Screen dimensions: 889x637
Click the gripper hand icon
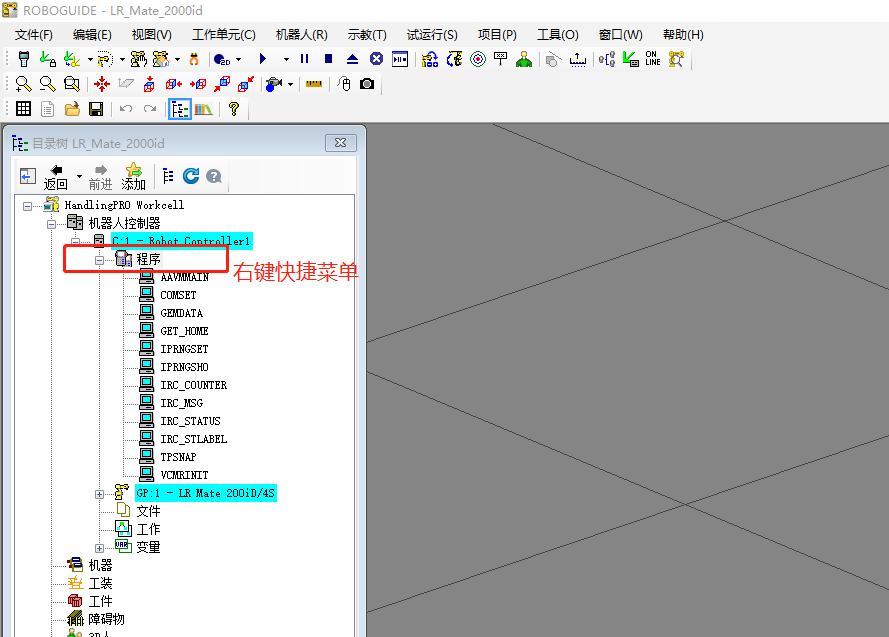(x=194, y=59)
